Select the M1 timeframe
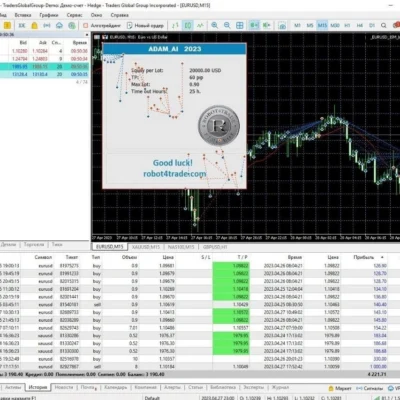400x400 pixels. 297,25
